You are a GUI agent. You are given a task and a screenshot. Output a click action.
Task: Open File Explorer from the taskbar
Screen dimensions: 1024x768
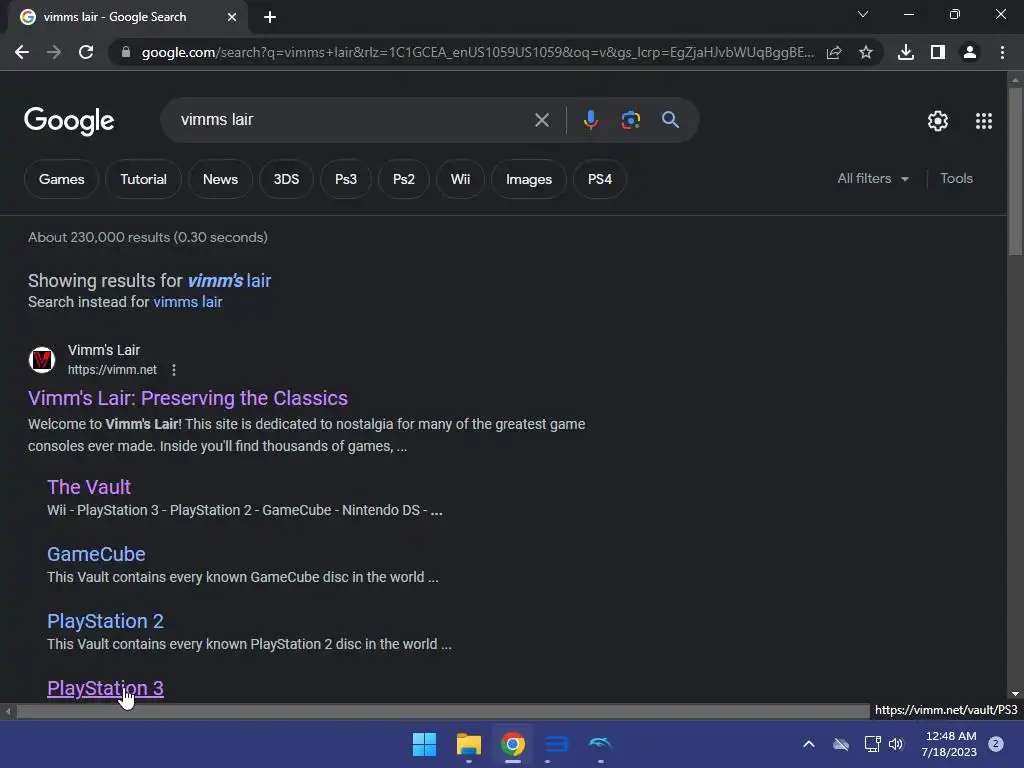pyautogui.click(x=468, y=744)
